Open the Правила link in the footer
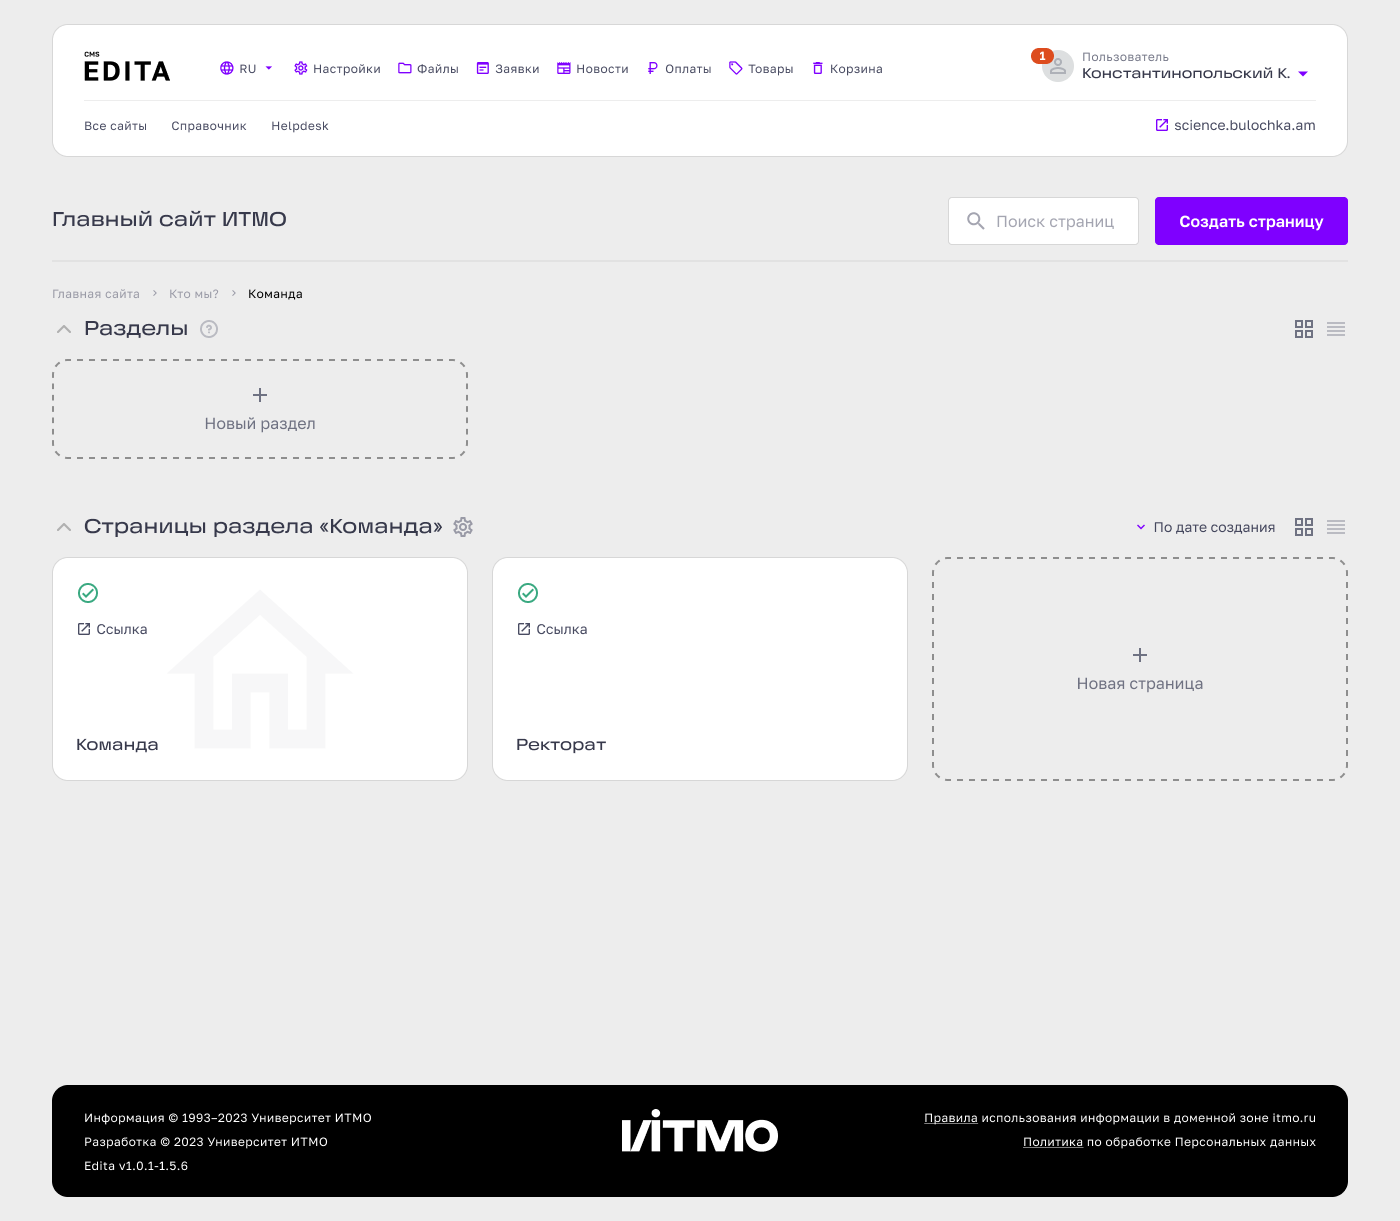 click(951, 1118)
